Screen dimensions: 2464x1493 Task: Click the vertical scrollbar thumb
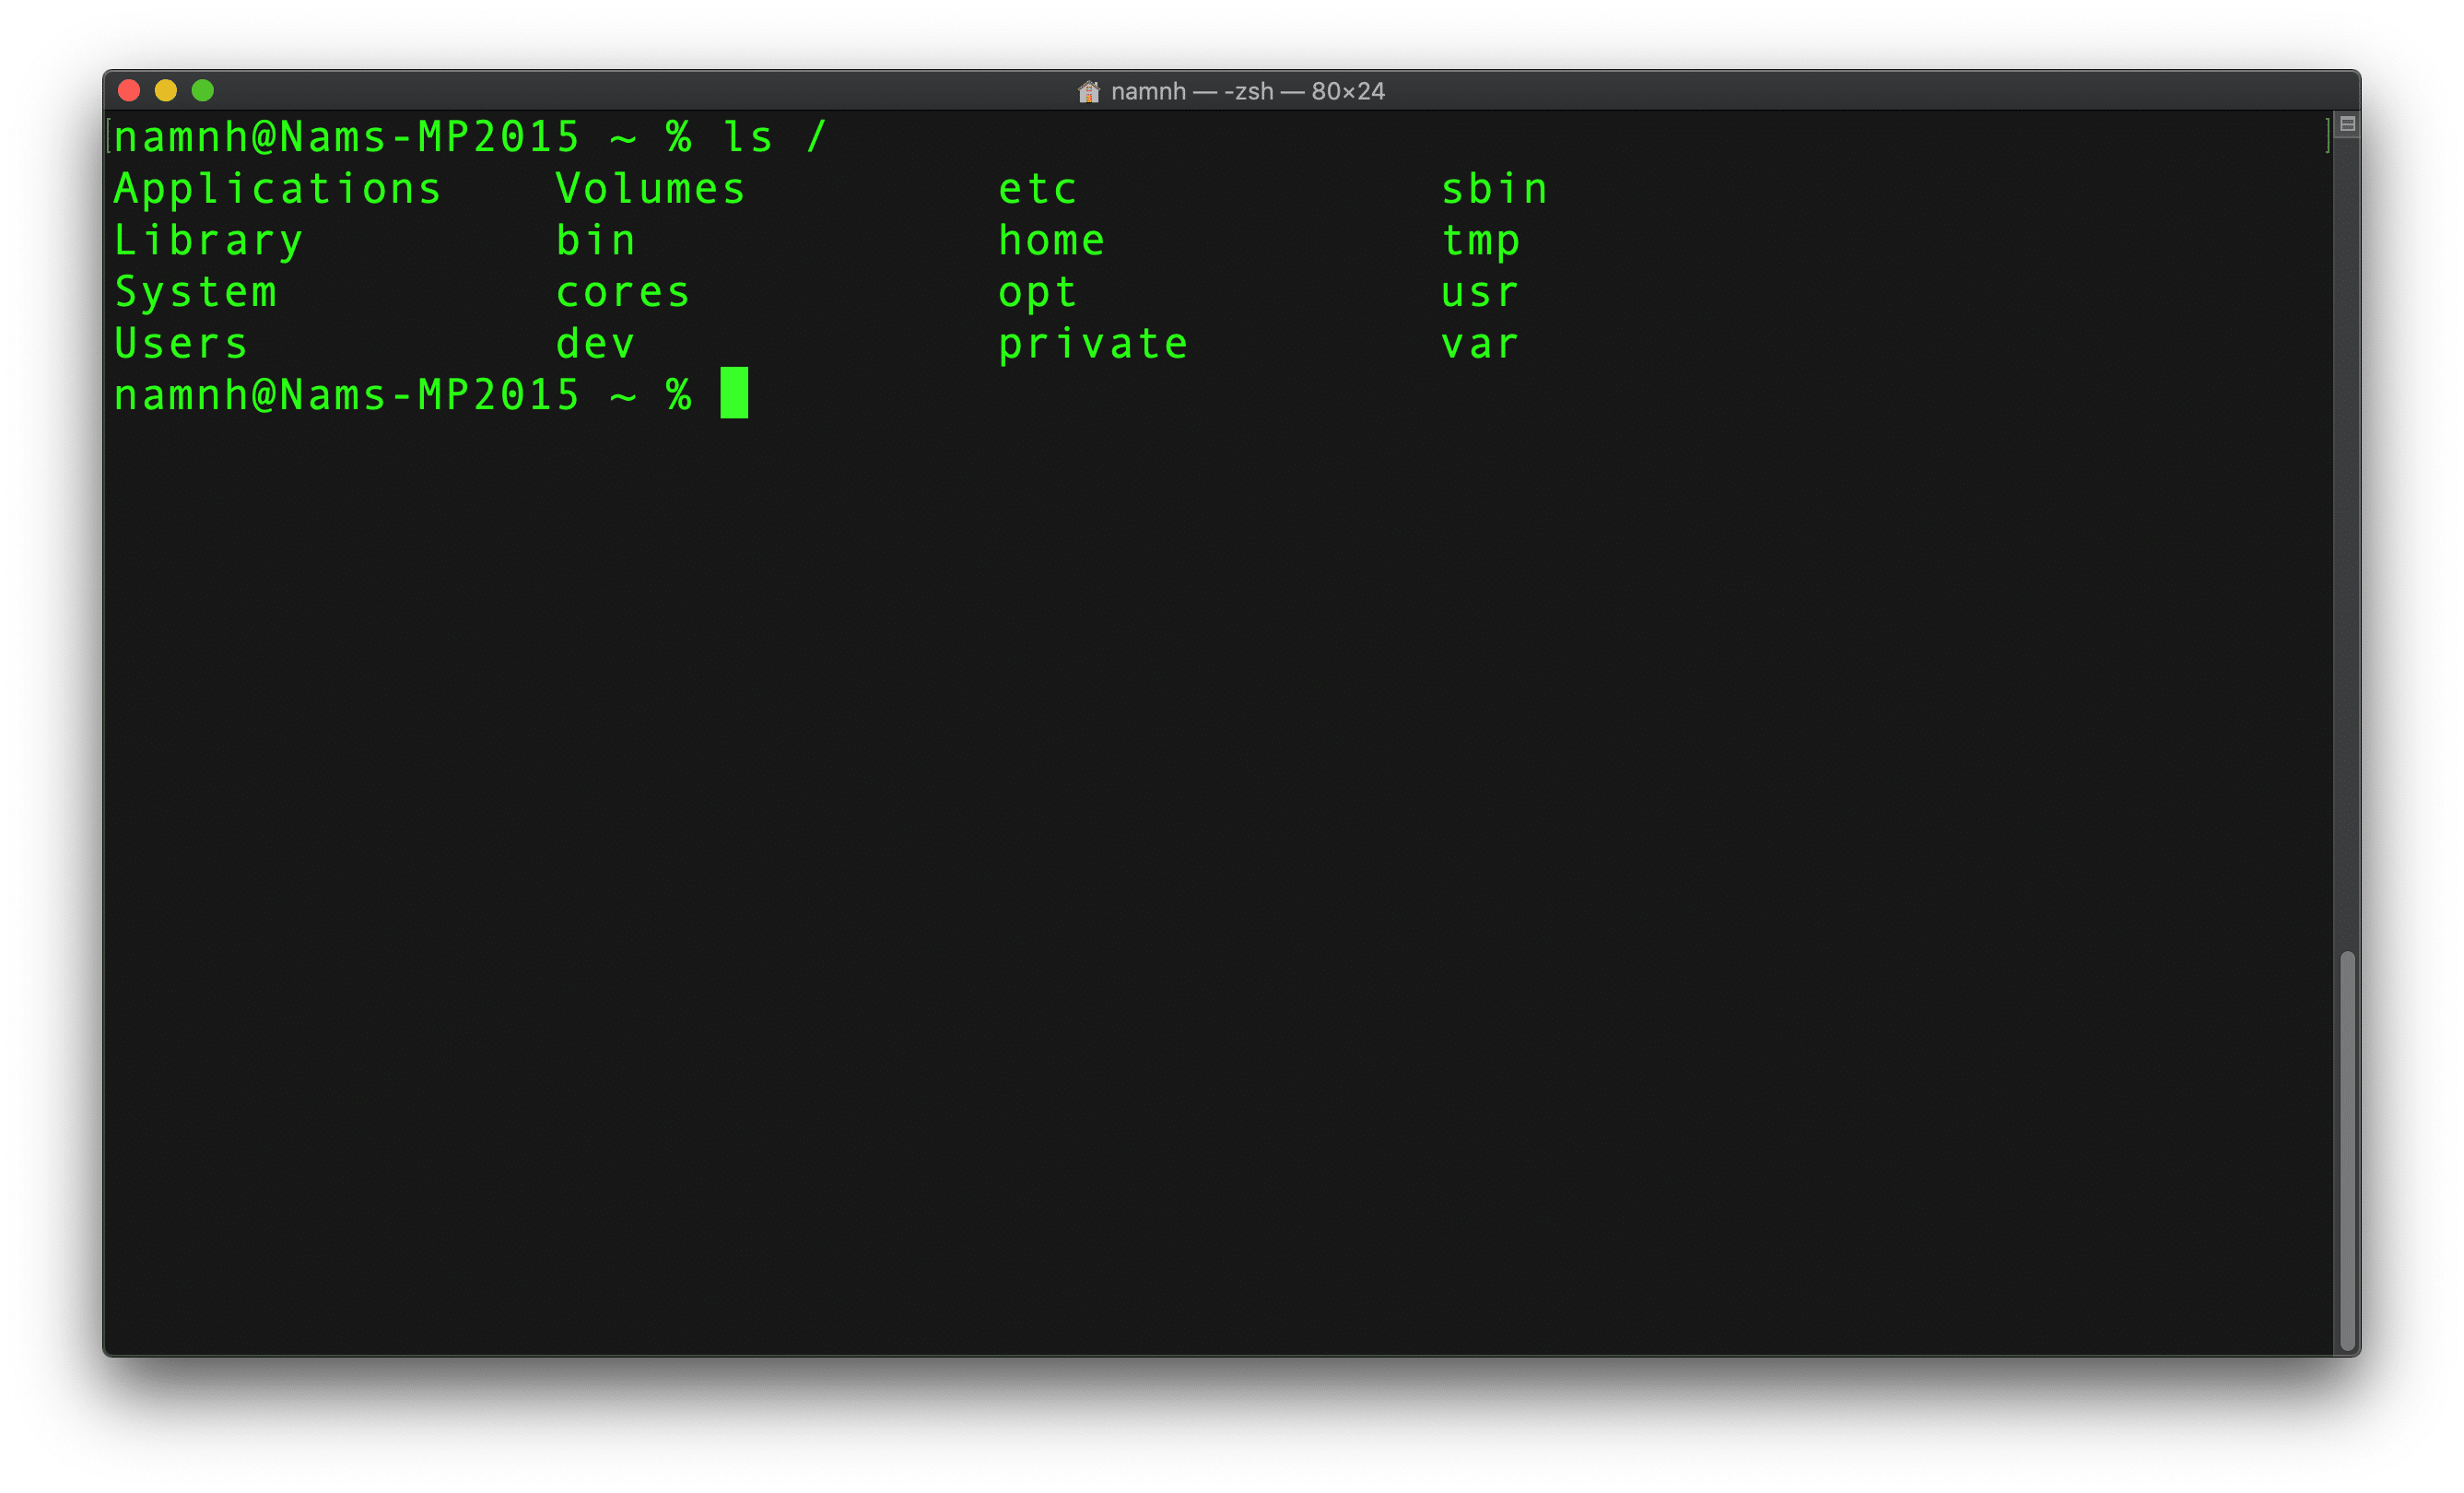coord(2347,1150)
